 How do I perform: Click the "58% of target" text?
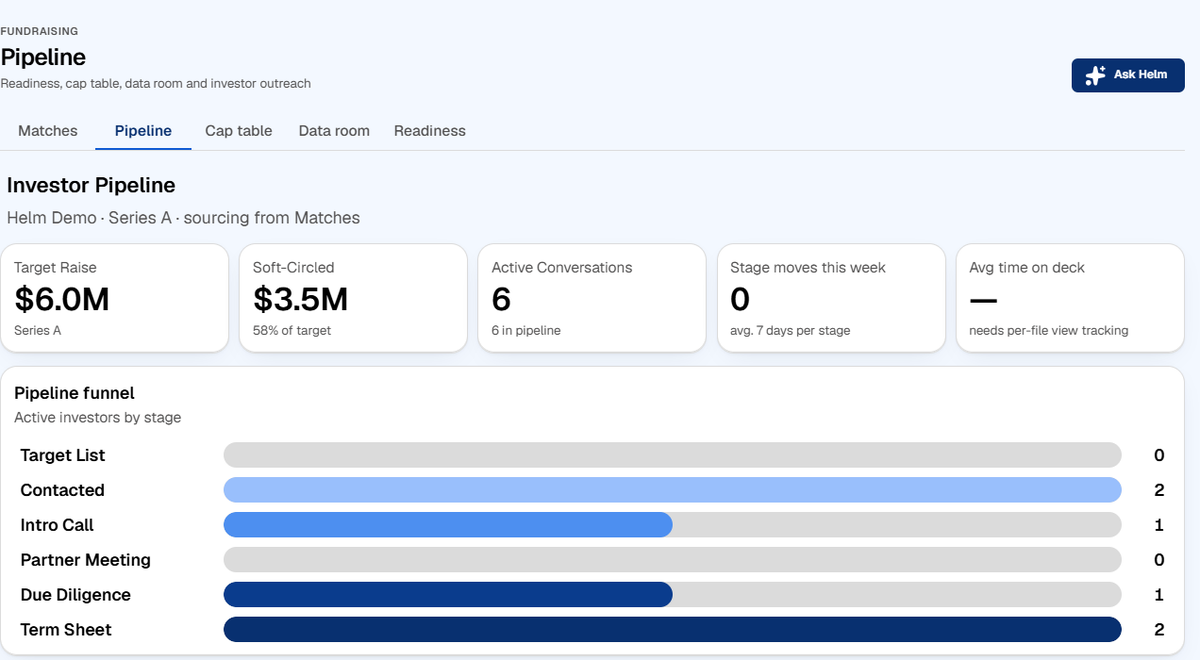tap(292, 330)
